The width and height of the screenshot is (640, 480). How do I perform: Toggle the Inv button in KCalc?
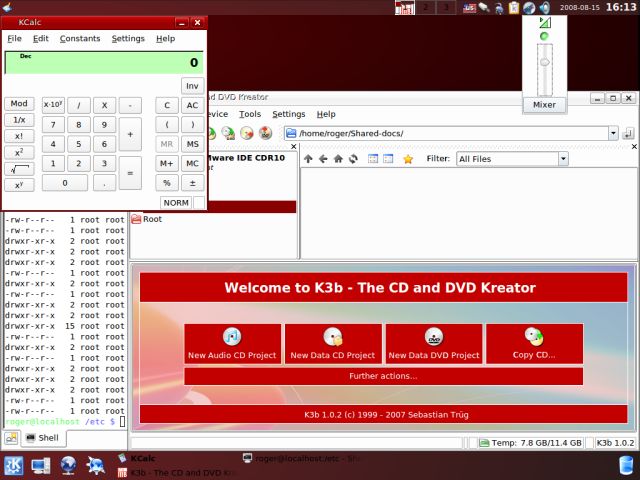[192, 86]
